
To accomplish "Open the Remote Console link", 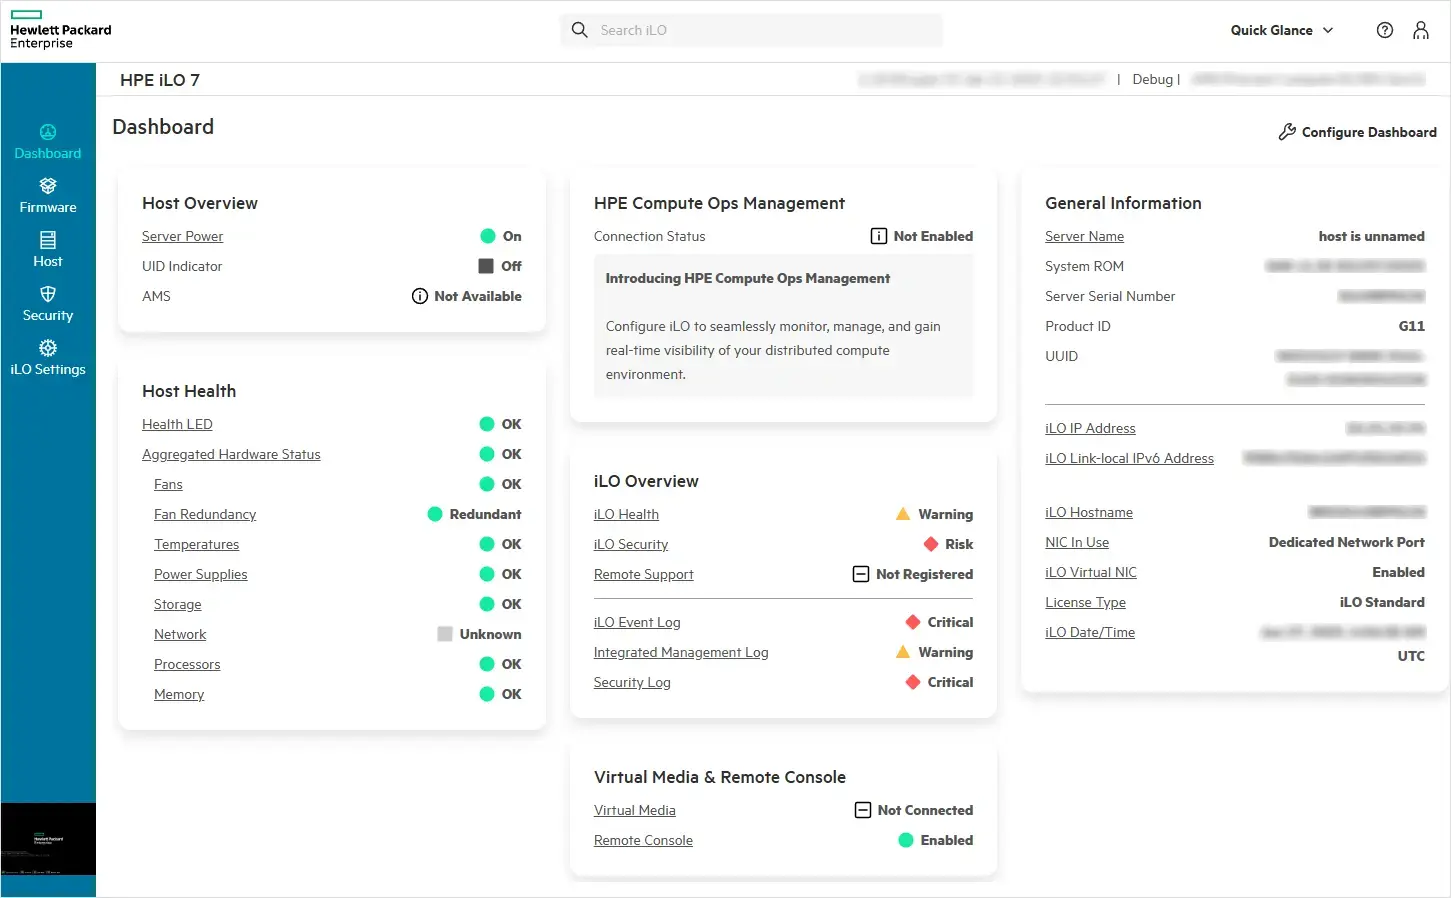I will tap(643, 840).
